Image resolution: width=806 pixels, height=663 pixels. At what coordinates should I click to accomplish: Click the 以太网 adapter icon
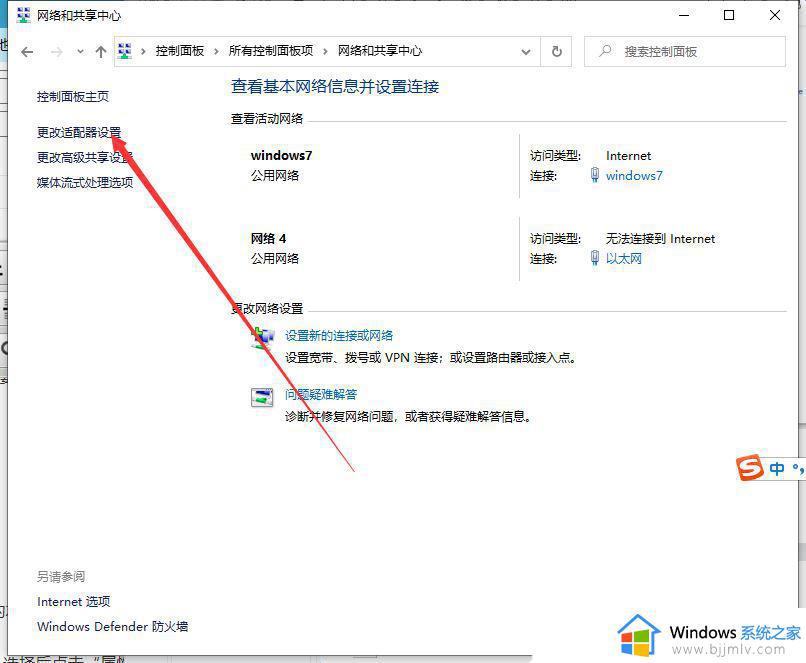pos(595,258)
